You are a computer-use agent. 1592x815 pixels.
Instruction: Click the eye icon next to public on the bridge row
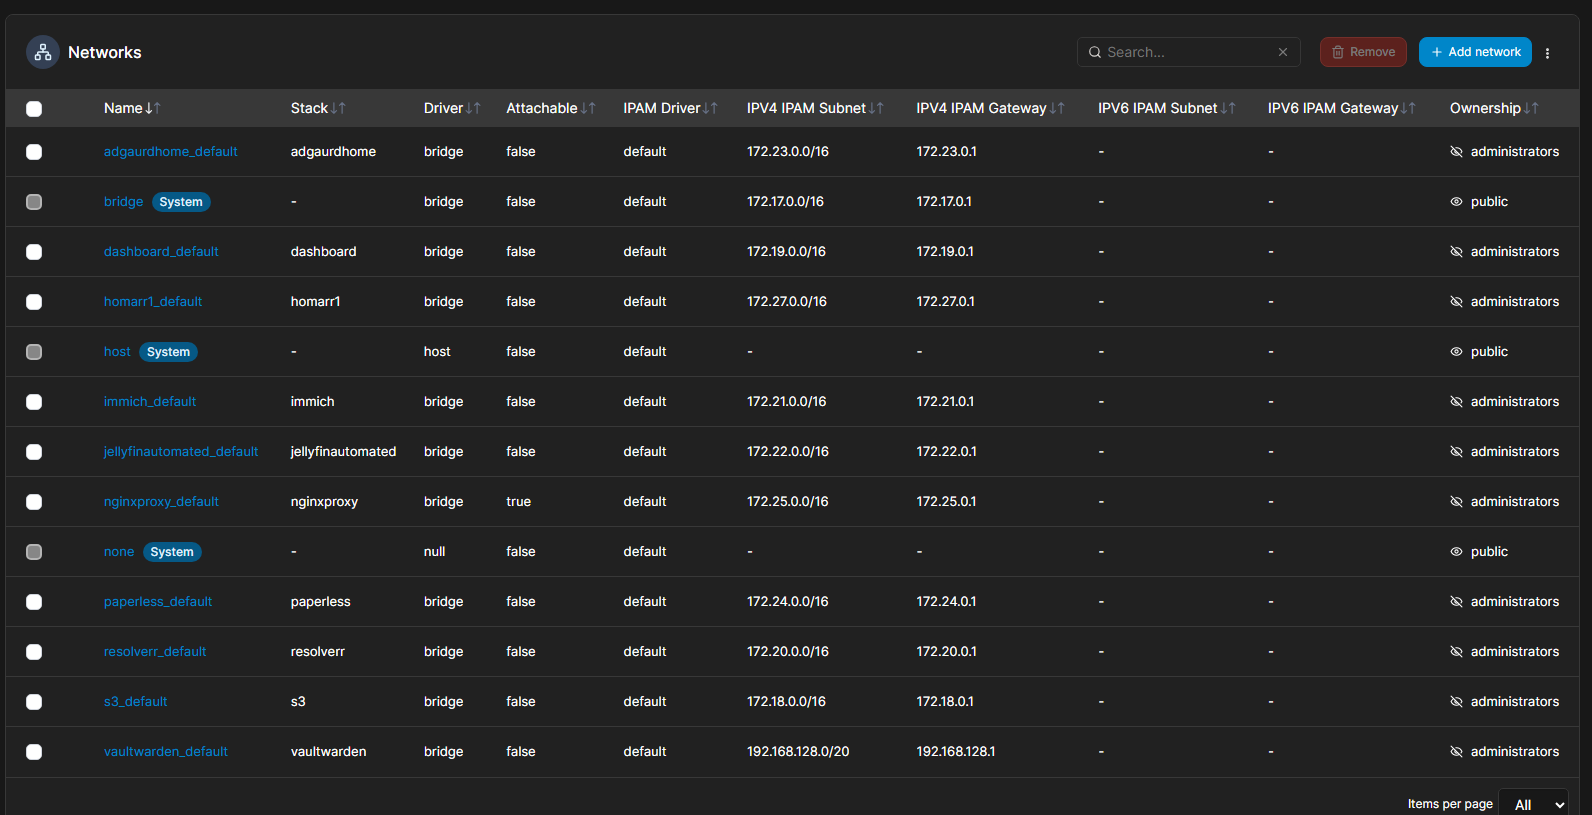tap(1456, 202)
